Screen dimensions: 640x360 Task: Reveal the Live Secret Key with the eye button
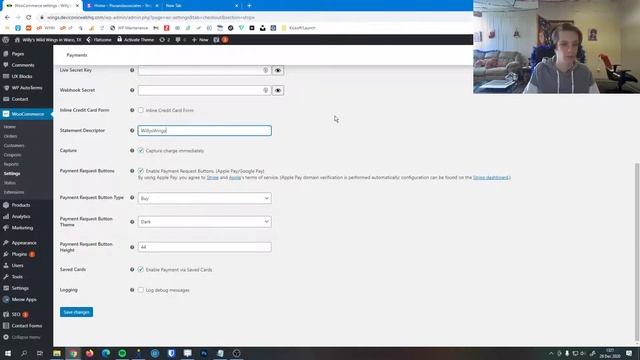tap(278, 70)
